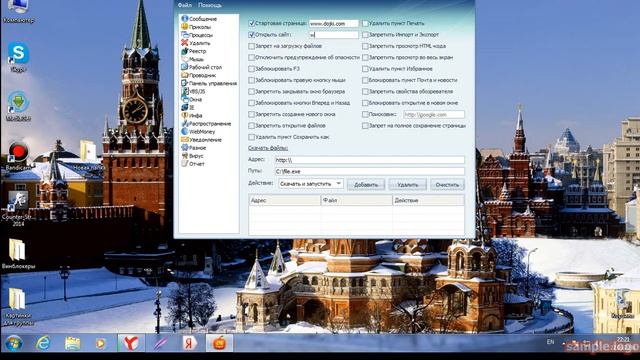Click the Очистить button
Image resolution: width=640 pixels, height=360 pixels.
pyautogui.click(x=447, y=184)
